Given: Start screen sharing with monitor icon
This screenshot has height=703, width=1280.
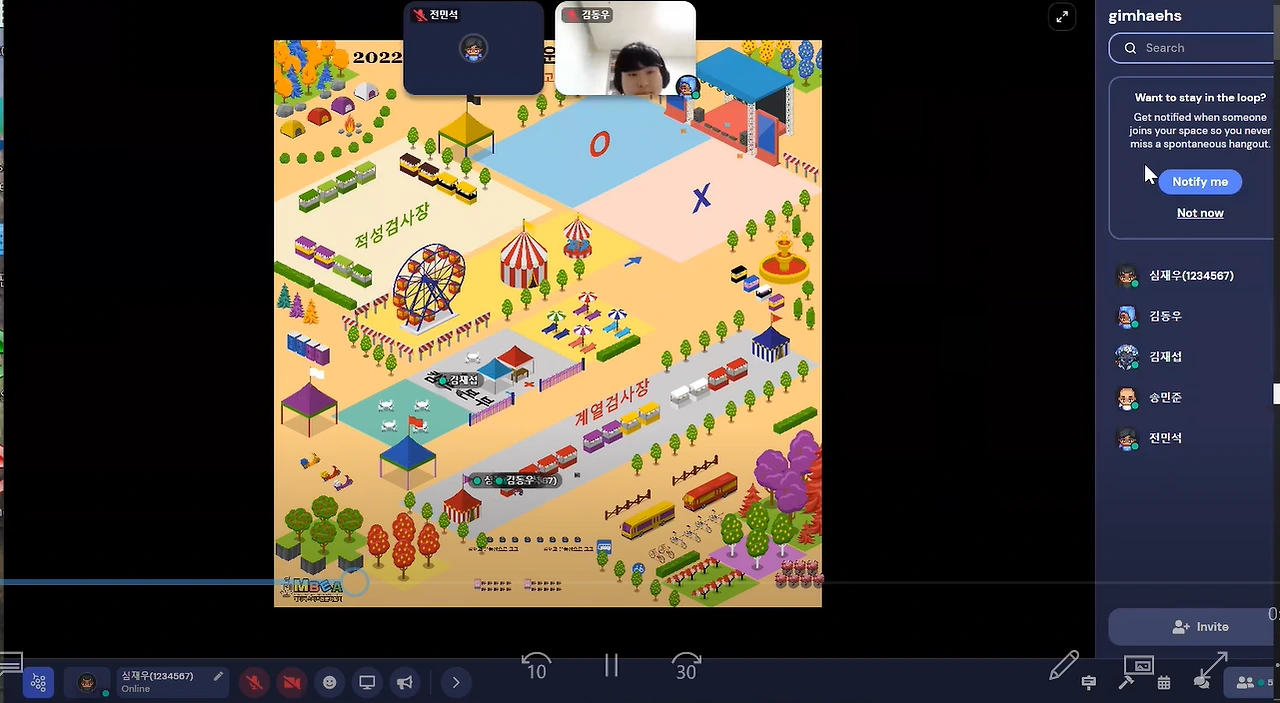Looking at the screenshot, I should tap(367, 683).
